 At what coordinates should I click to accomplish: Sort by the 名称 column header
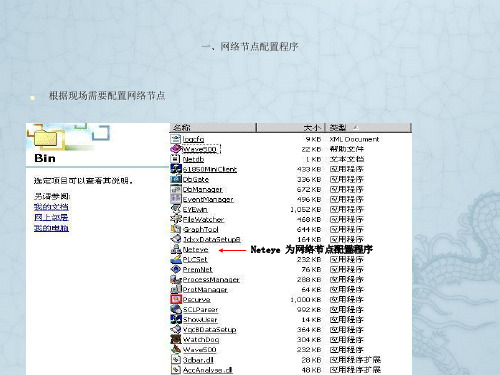tap(213, 128)
